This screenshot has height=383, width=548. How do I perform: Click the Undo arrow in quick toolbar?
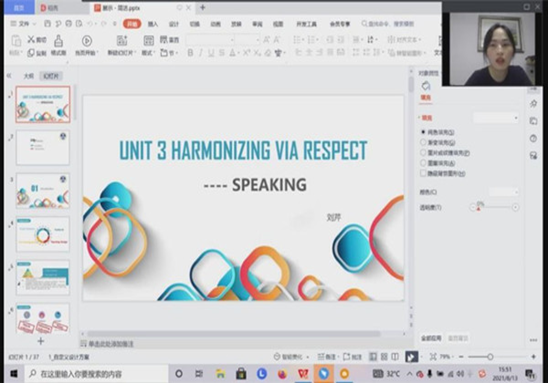(91, 24)
